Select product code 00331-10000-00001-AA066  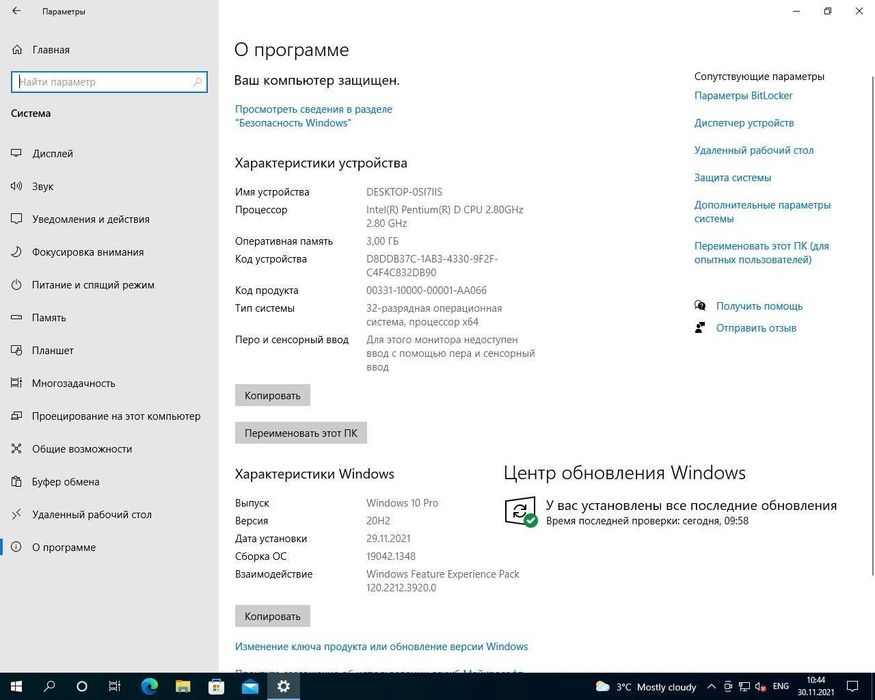(x=426, y=290)
